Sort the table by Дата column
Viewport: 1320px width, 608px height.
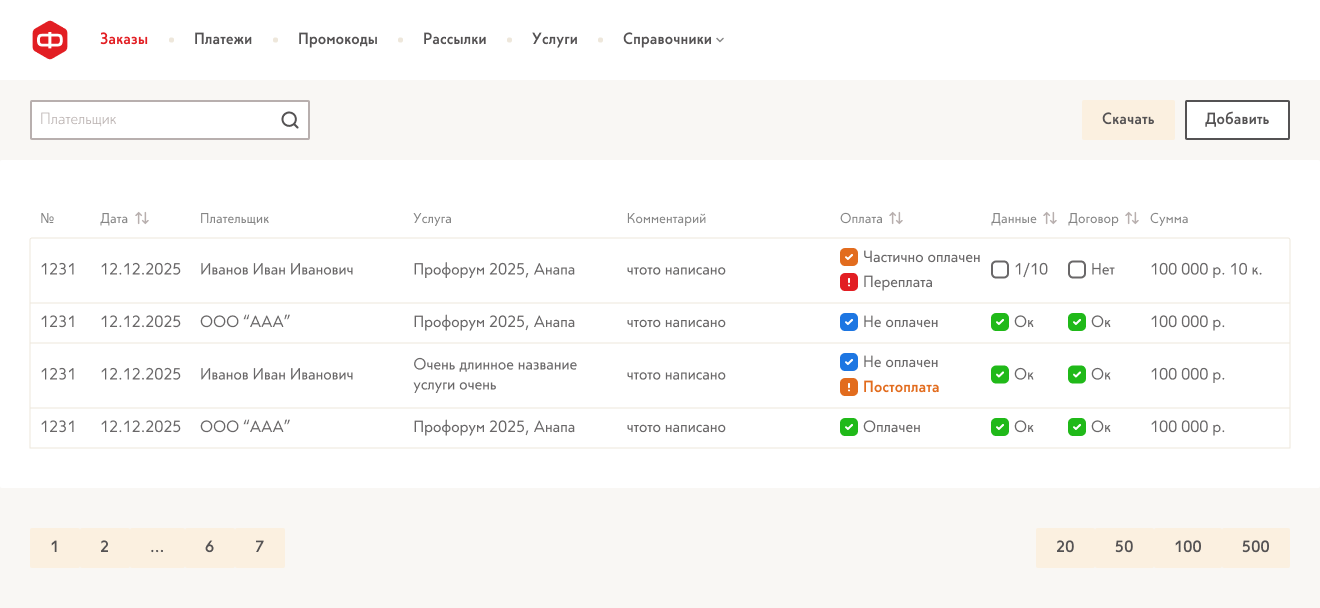(142, 218)
